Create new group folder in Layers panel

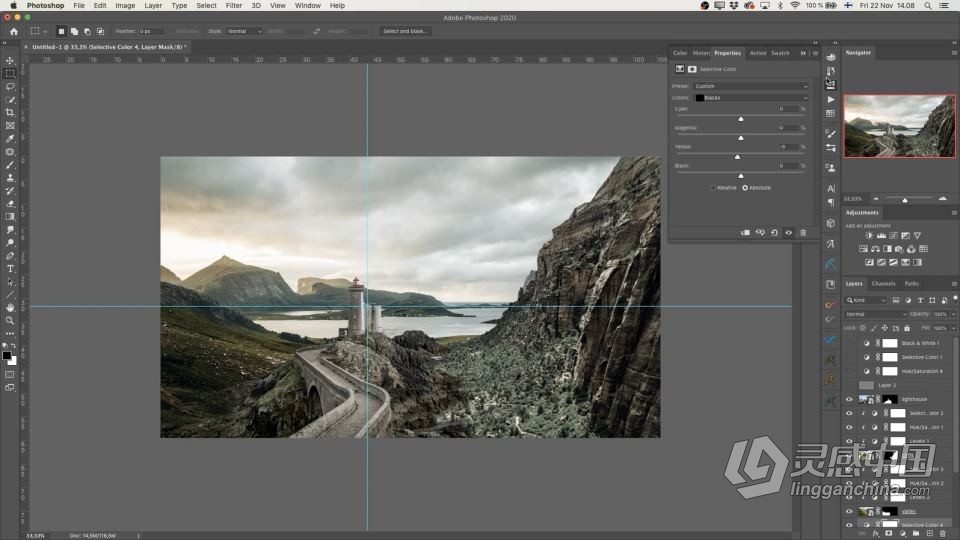(x=916, y=534)
